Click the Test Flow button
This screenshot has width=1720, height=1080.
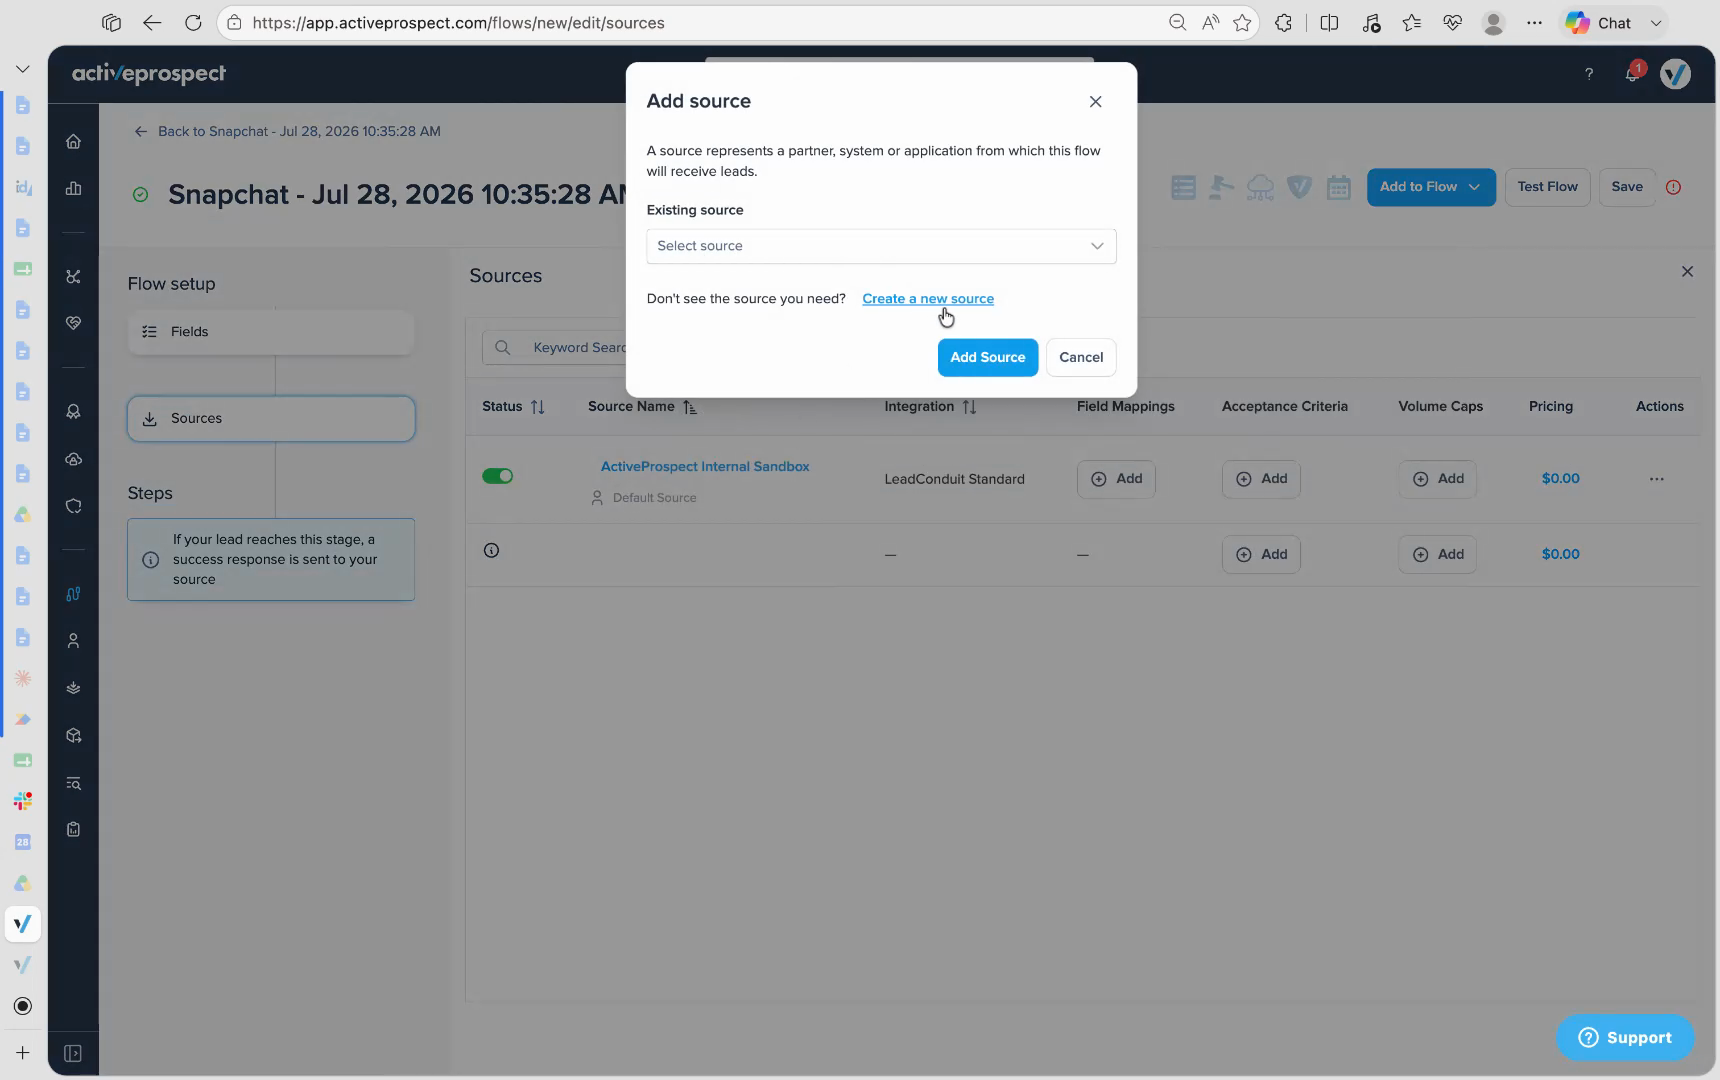pyautogui.click(x=1547, y=187)
